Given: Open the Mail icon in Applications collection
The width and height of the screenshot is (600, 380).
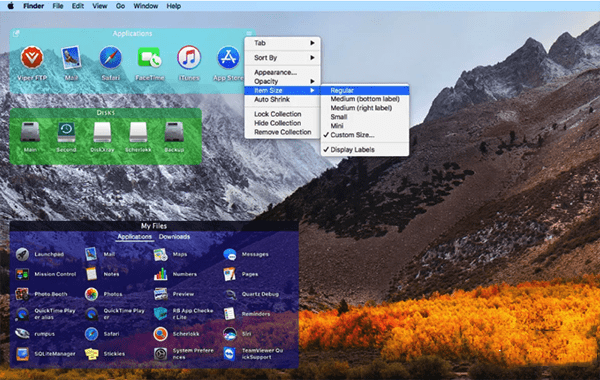Looking at the screenshot, I should point(71,58).
